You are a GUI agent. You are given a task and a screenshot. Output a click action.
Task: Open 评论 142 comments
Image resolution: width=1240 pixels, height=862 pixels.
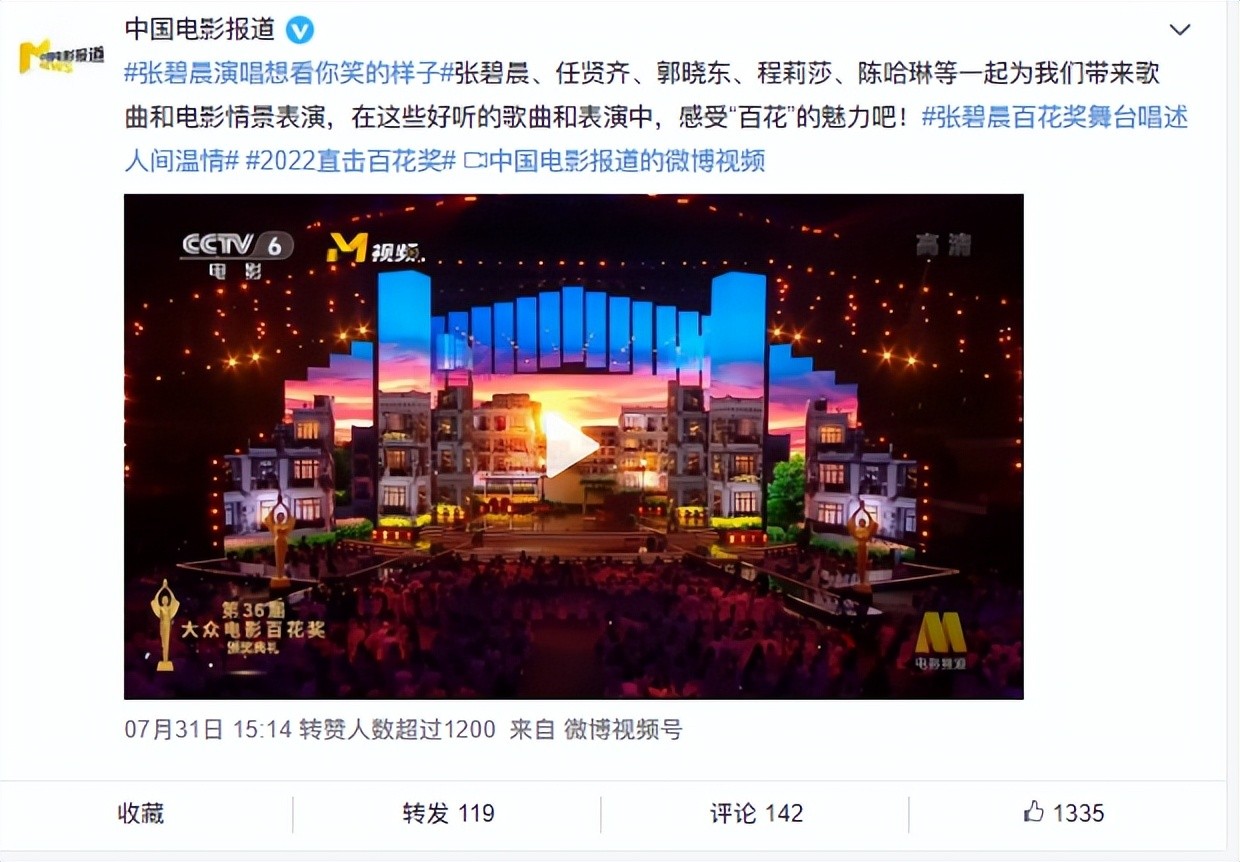coord(757,813)
